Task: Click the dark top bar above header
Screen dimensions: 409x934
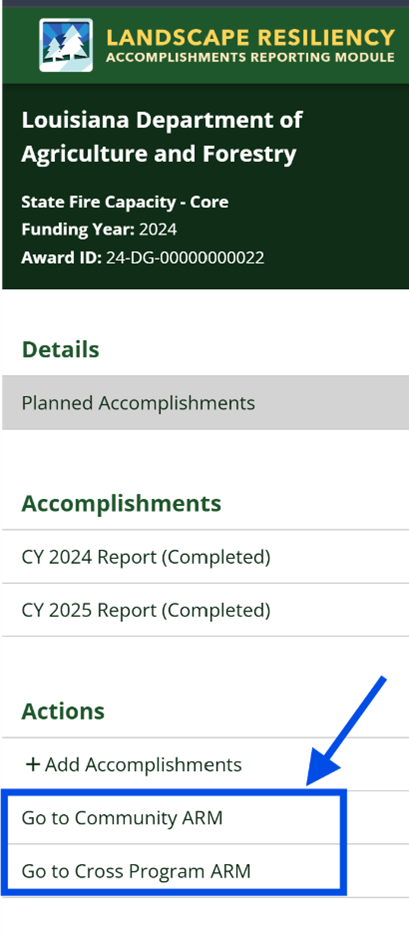Action: click(x=205, y=4)
